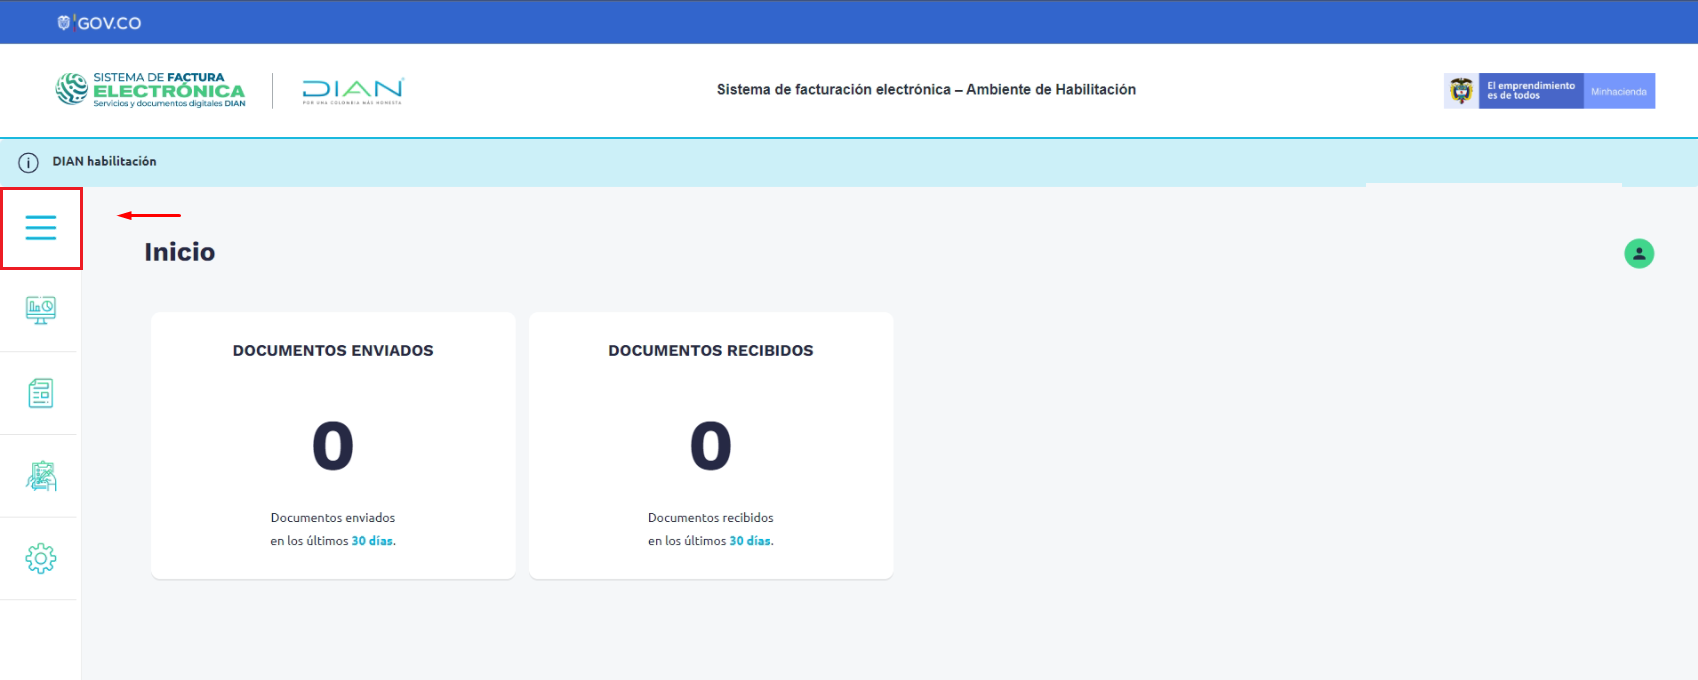Click the green user profile avatar

pos(1638,254)
